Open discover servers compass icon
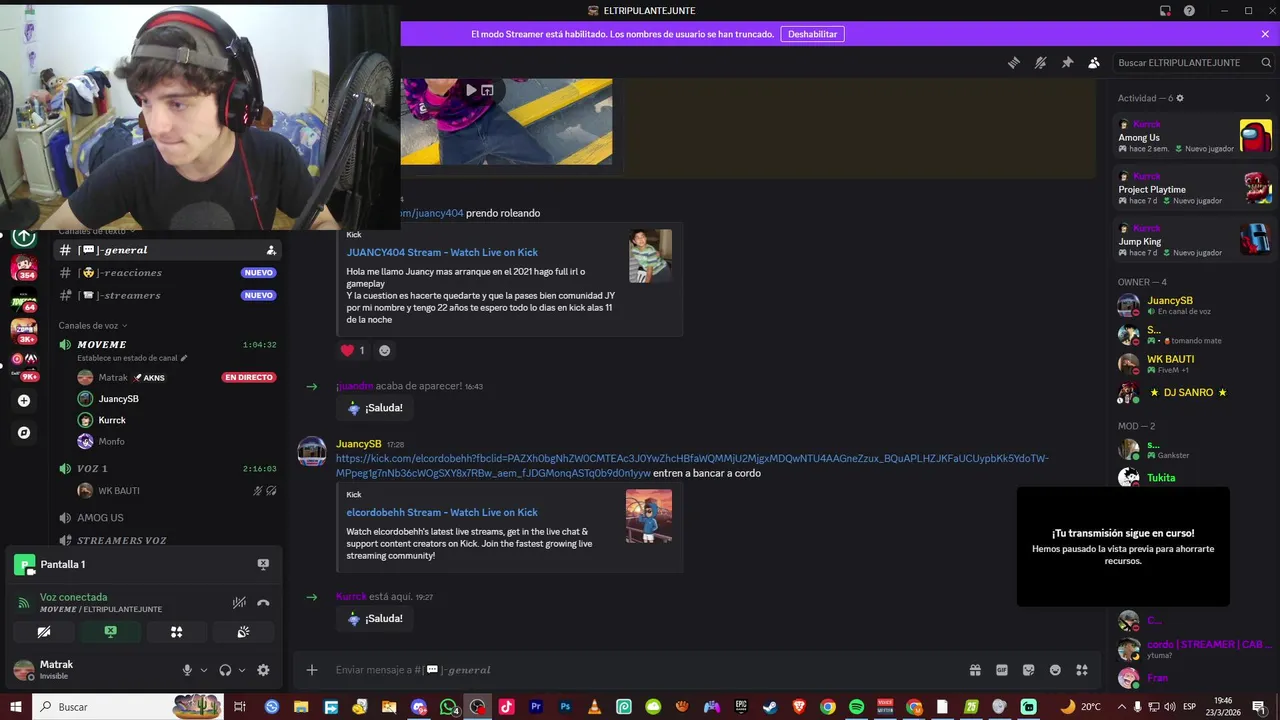1280x720 pixels. (x=24, y=433)
